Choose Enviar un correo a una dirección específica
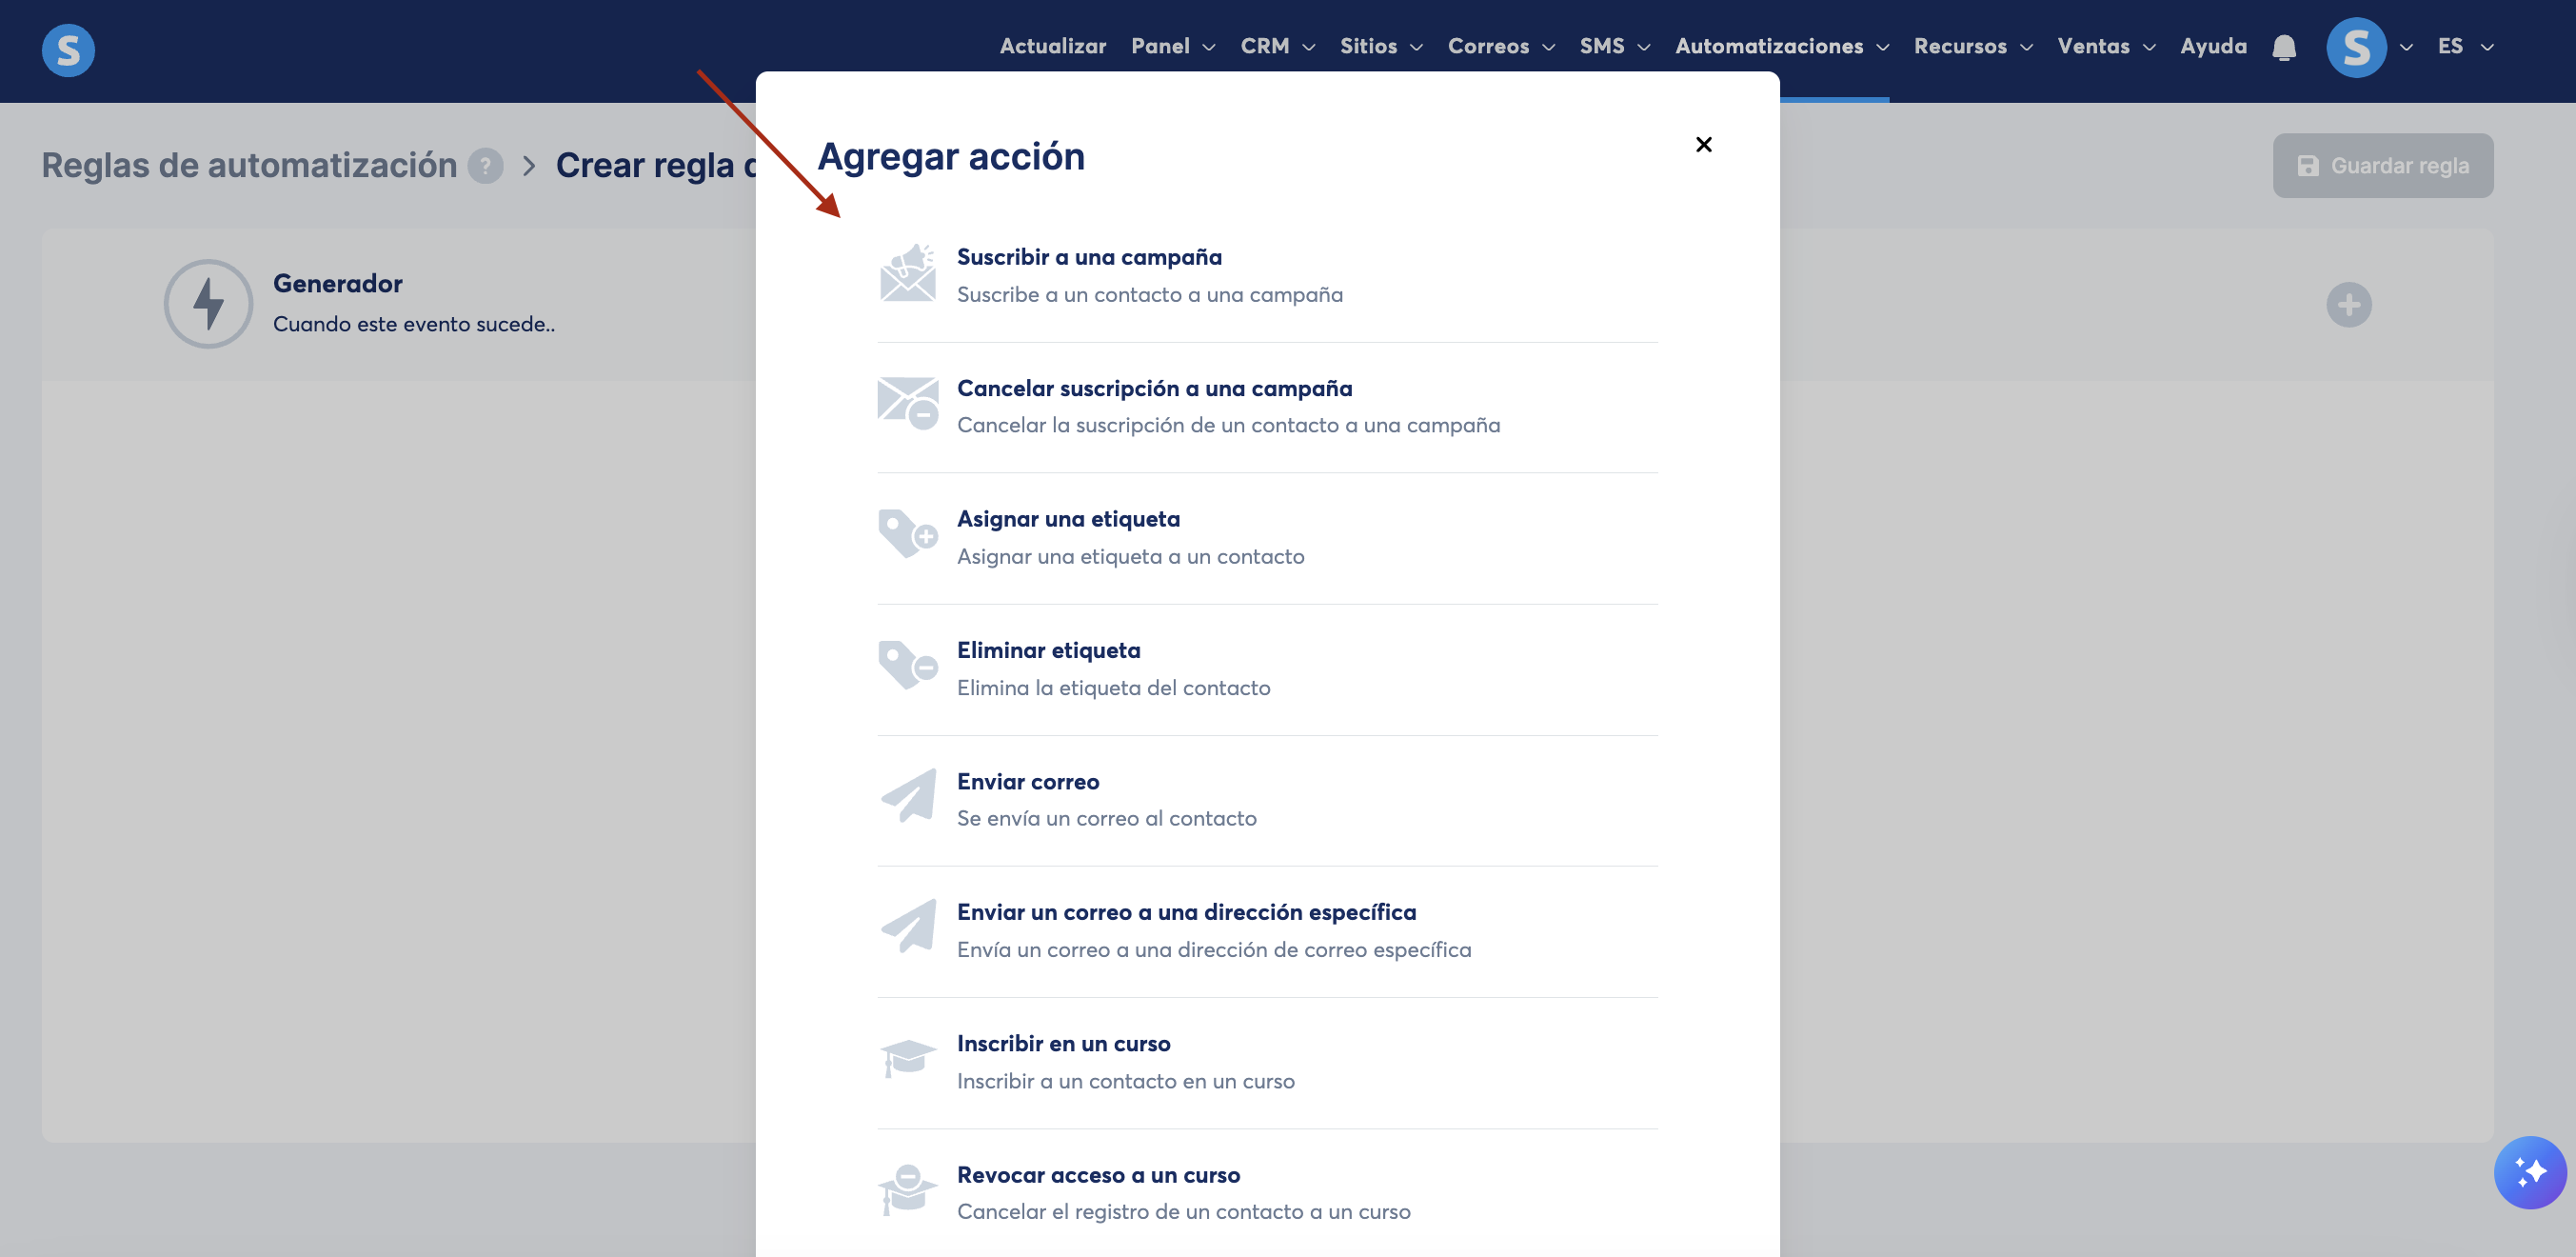2576x1257 pixels. 1186,912
